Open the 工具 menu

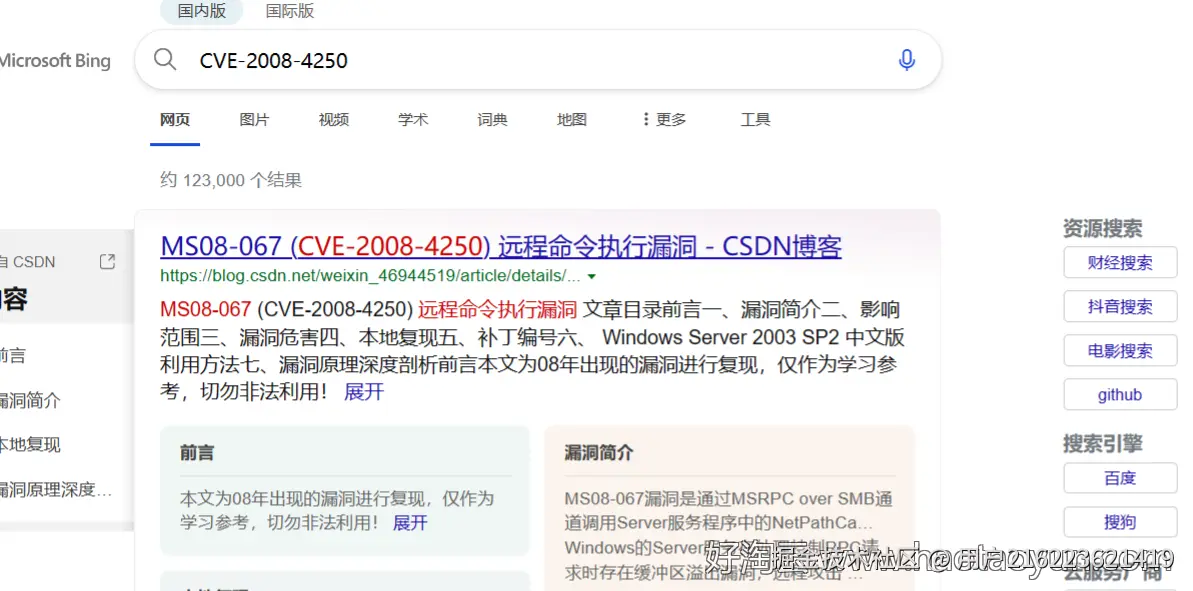(x=756, y=119)
